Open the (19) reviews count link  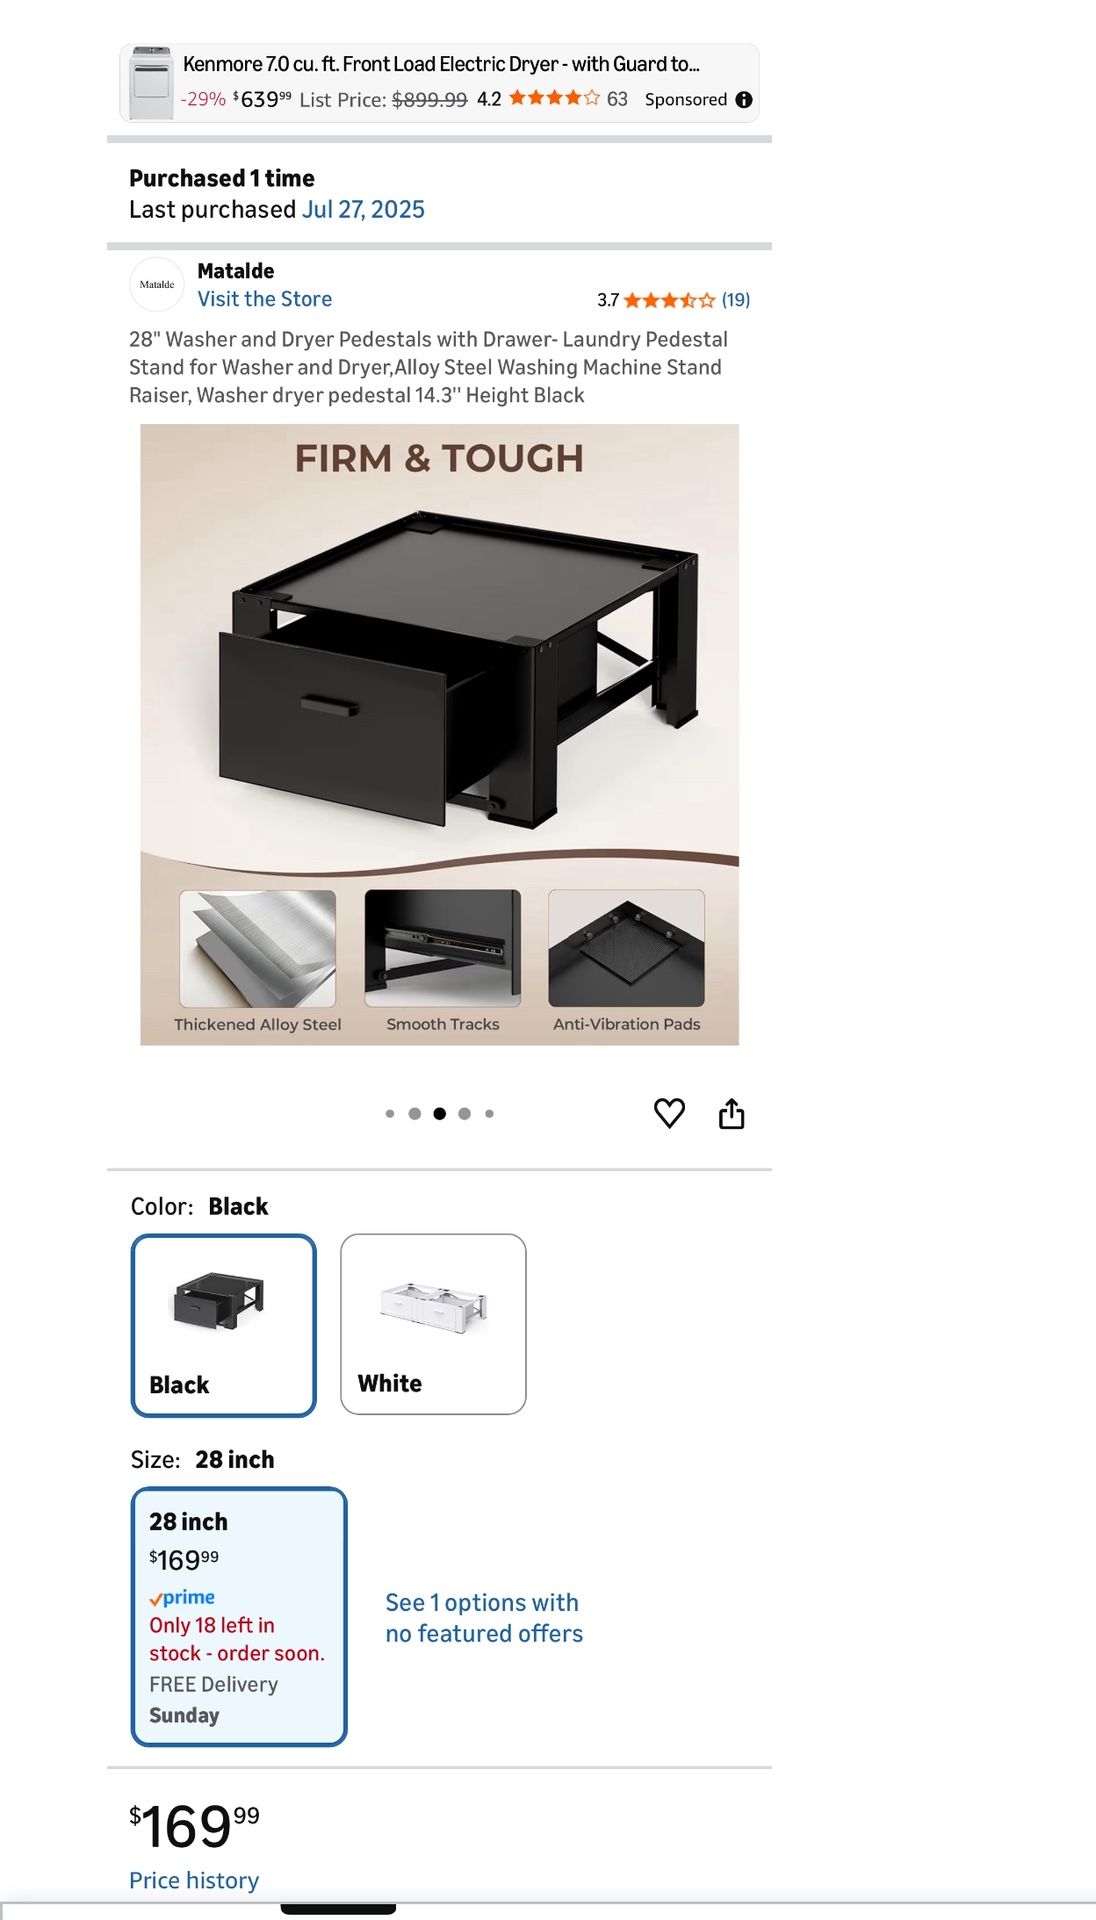736,300
